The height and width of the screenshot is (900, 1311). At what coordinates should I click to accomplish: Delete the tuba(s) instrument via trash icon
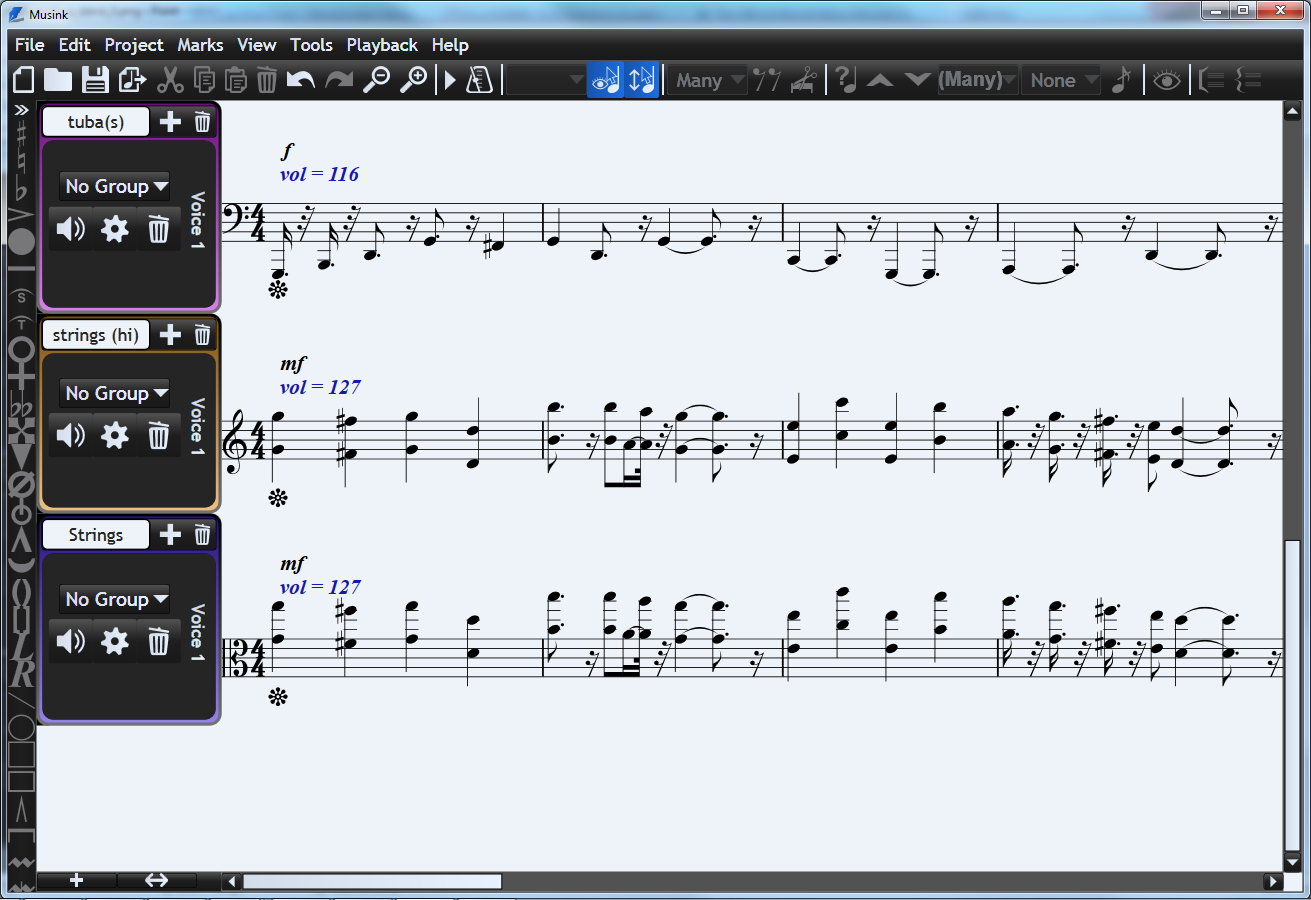(202, 122)
